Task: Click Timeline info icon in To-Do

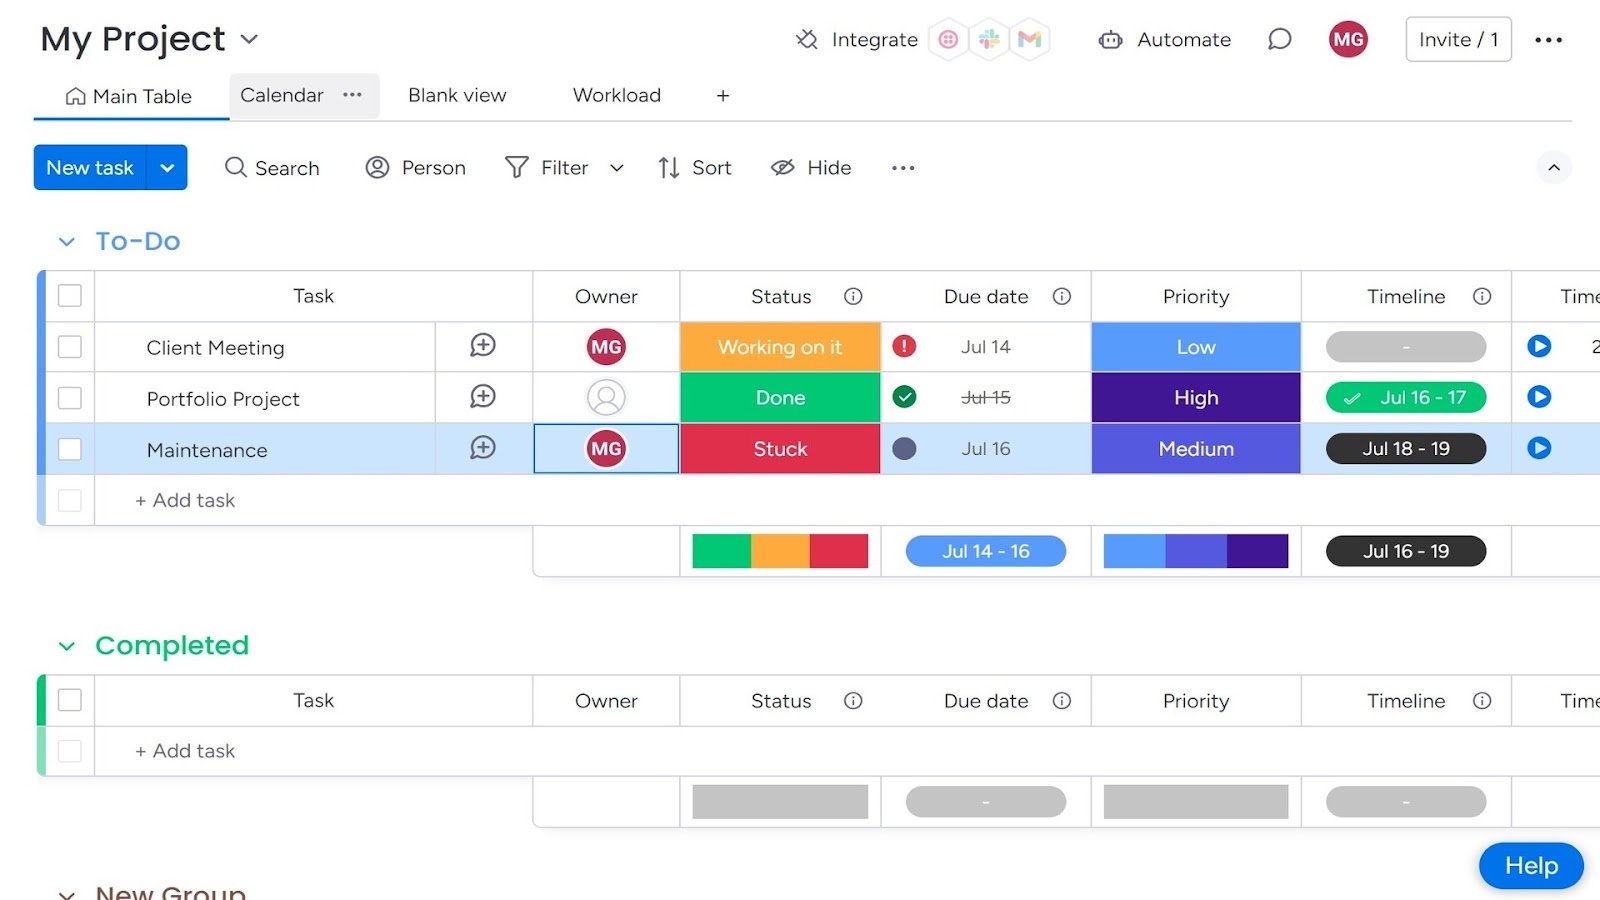Action: [1482, 296]
